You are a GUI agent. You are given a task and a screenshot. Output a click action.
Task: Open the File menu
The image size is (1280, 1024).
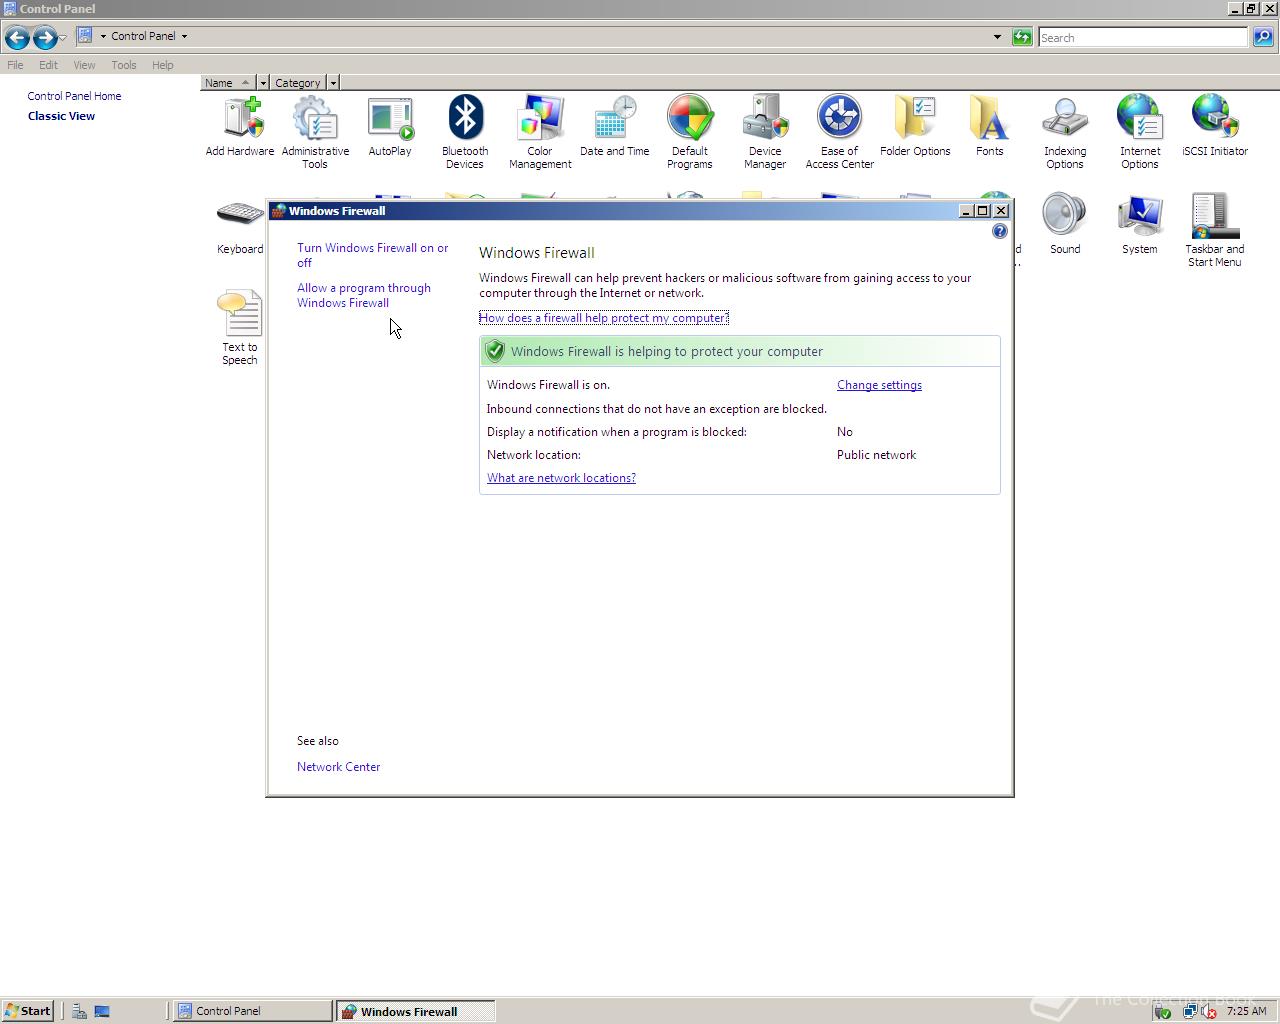point(15,65)
